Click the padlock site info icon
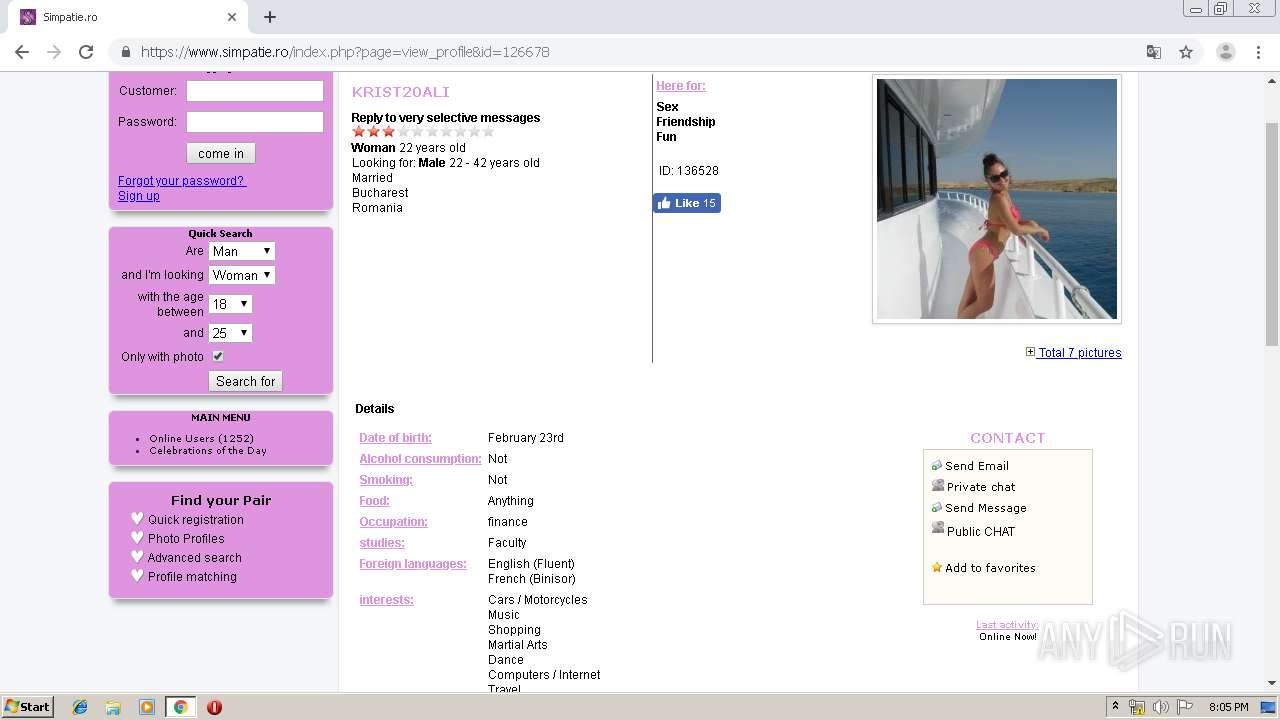The height and width of the screenshot is (720, 1280). click(125, 52)
